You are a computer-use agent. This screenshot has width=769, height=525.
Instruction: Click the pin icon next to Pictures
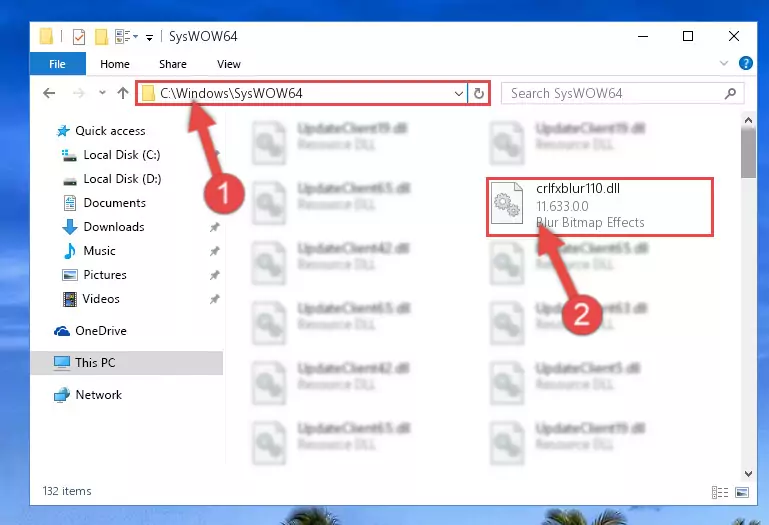[x=214, y=275]
